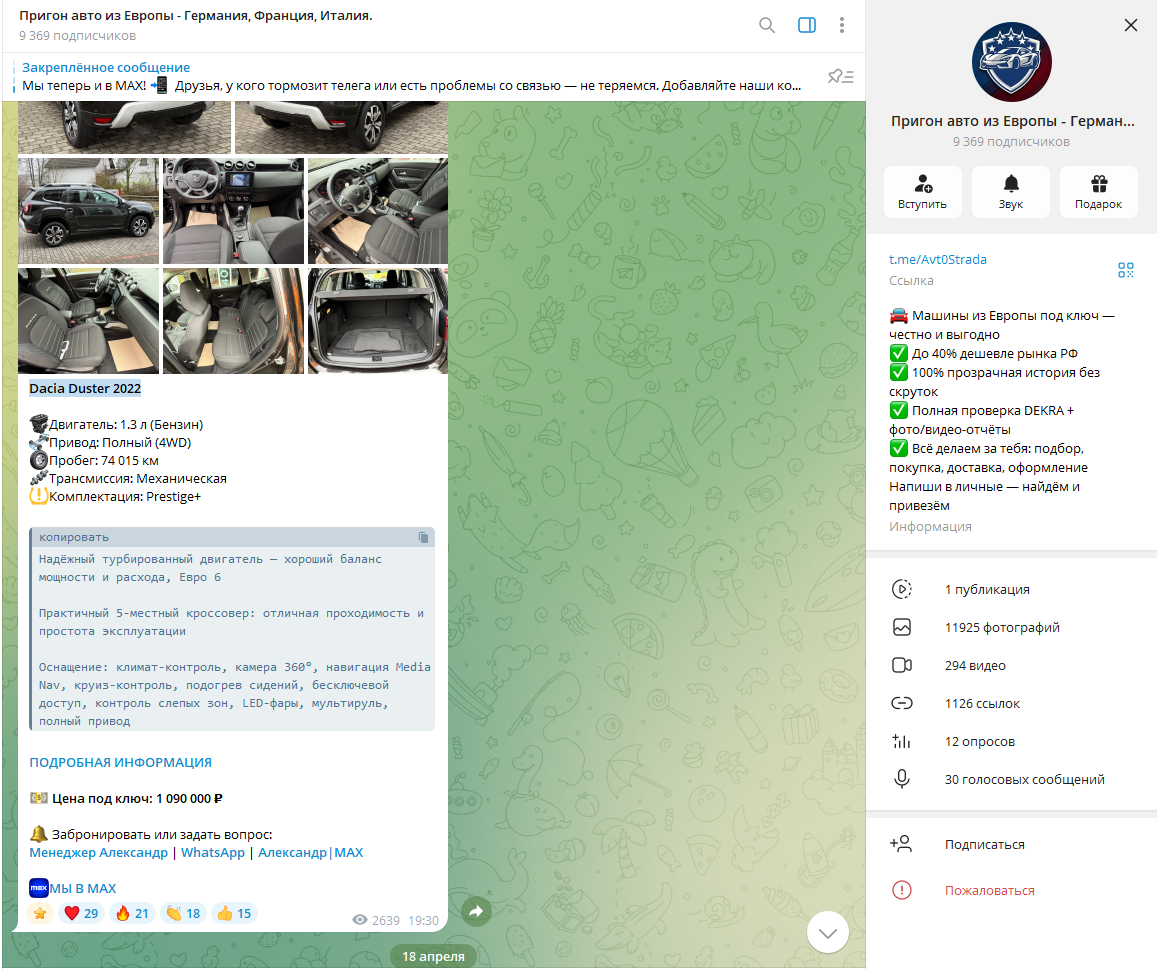Open the open trunk photo
The height and width of the screenshot is (970, 1157).
[x=378, y=321]
